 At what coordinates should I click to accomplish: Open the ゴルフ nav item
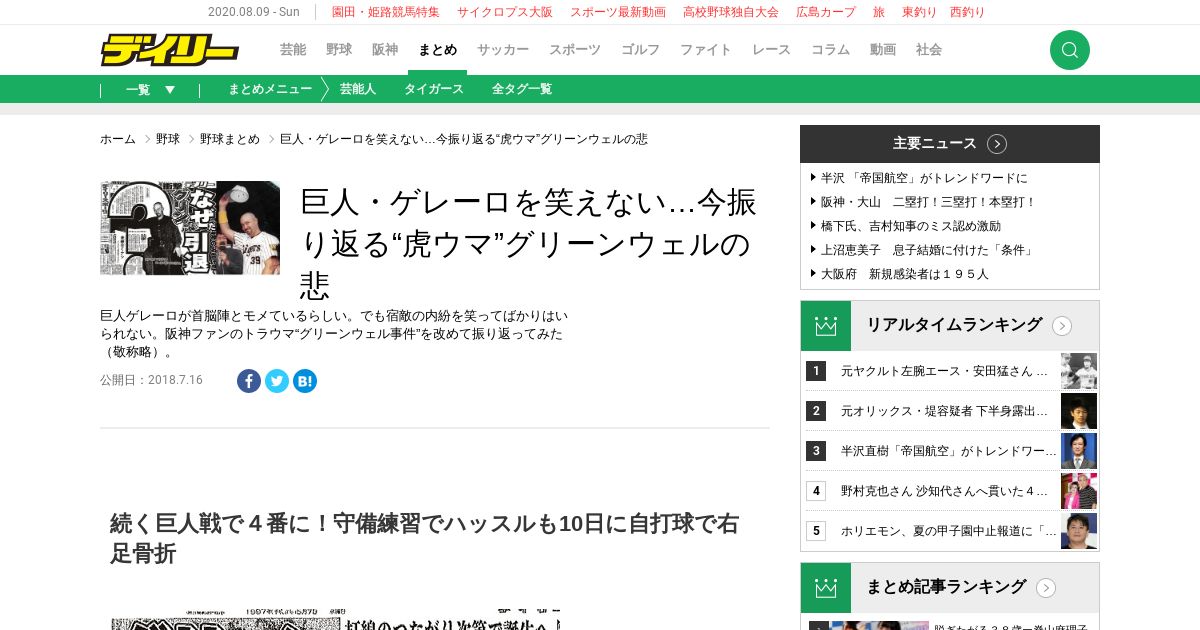coord(641,50)
